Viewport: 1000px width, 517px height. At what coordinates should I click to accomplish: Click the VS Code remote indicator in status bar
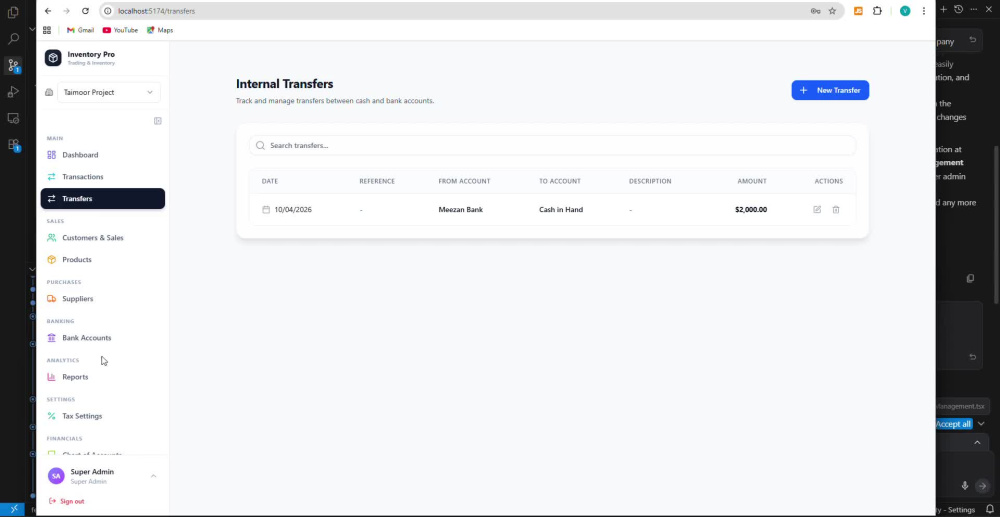(14, 509)
